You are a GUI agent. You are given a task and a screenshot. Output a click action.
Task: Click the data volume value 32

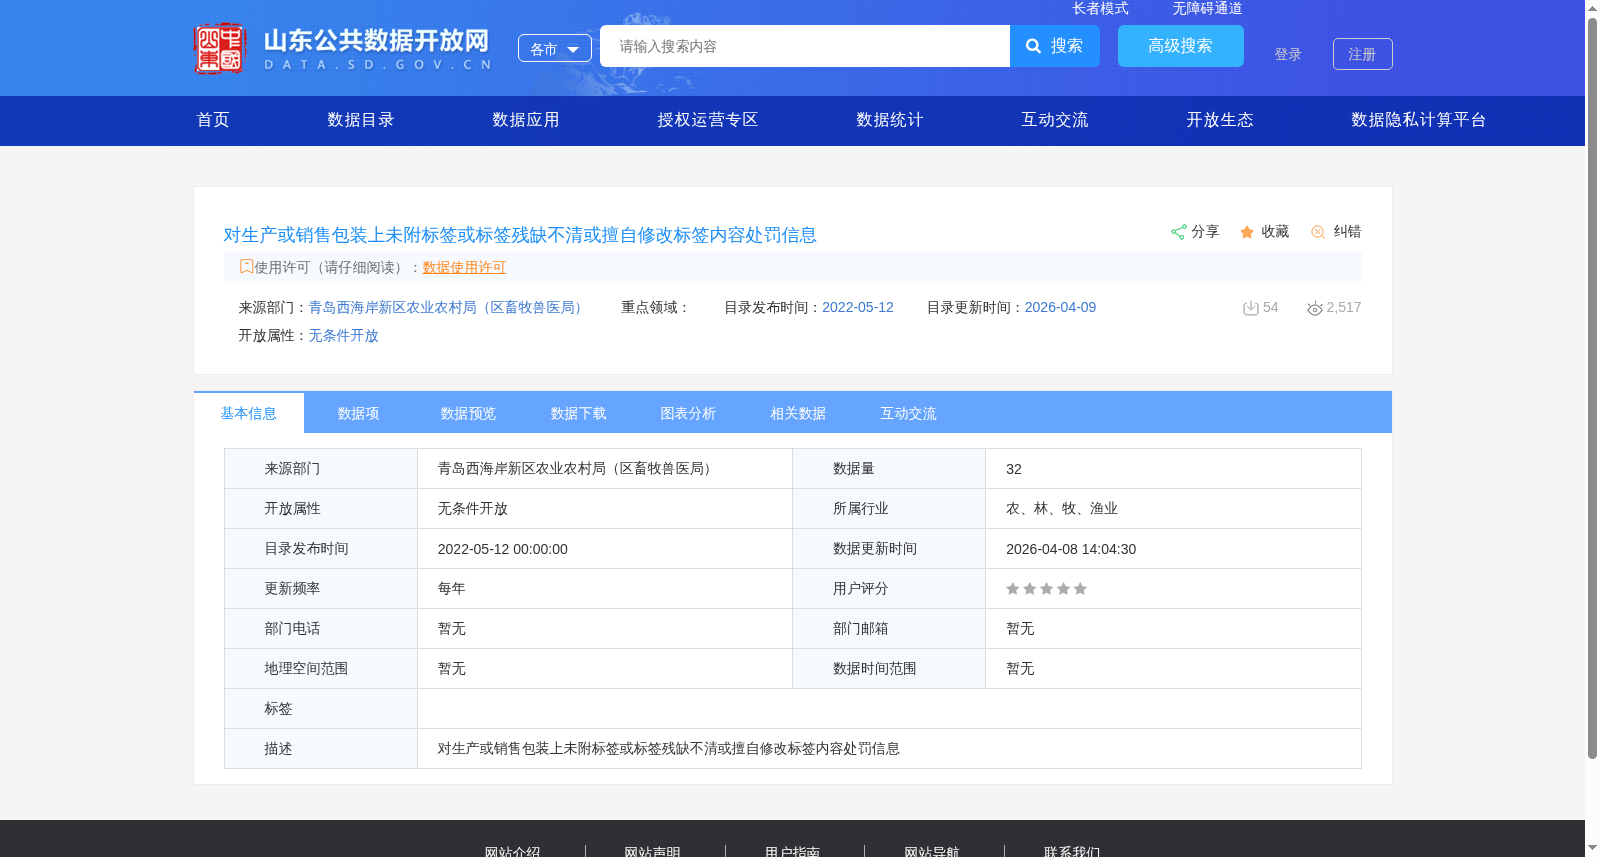[1014, 469]
